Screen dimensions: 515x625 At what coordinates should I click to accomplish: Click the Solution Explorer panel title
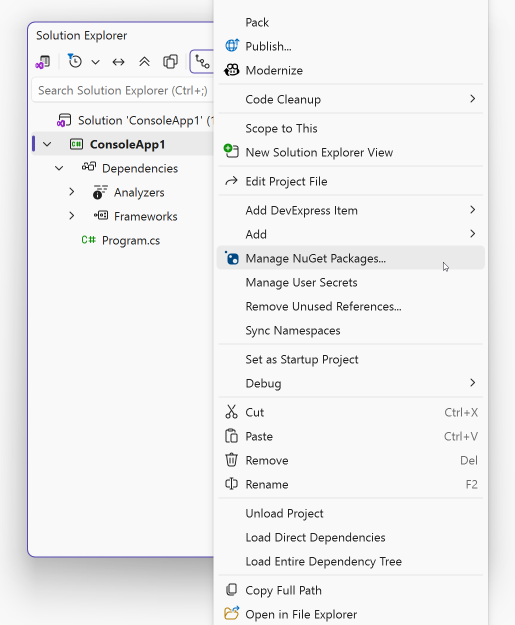82,35
